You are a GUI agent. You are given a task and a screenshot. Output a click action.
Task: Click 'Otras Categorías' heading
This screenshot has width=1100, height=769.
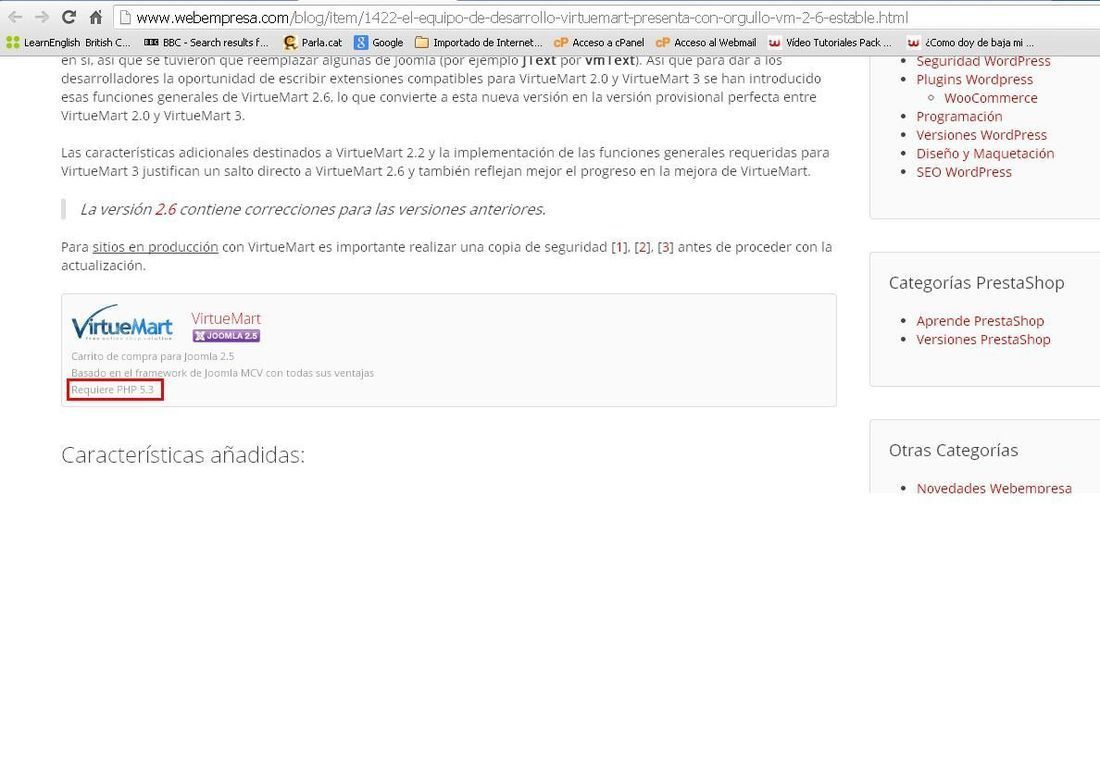(953, 450)
